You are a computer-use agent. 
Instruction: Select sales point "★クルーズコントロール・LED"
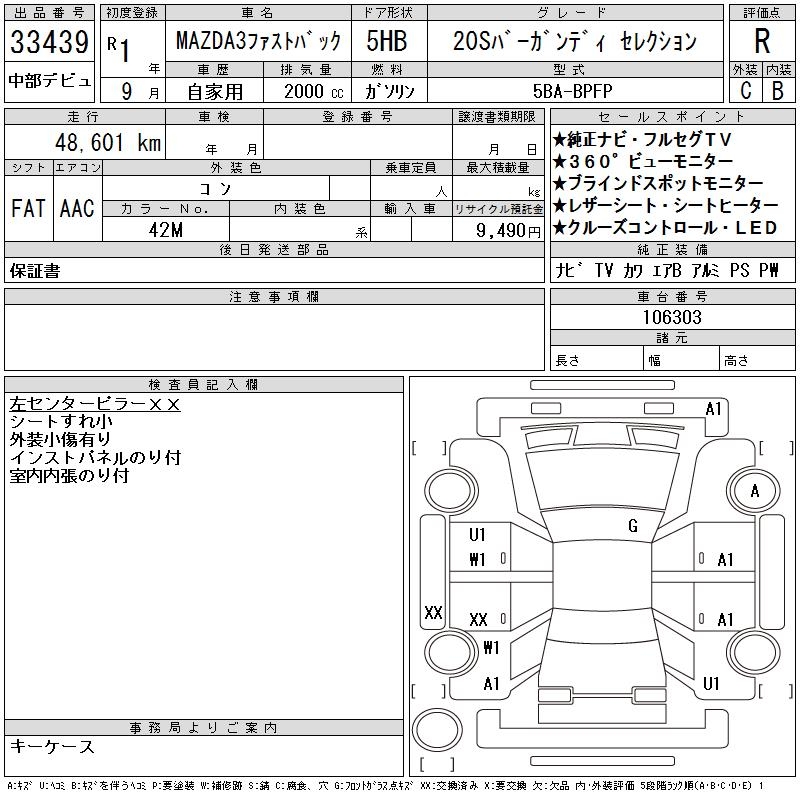665,228
